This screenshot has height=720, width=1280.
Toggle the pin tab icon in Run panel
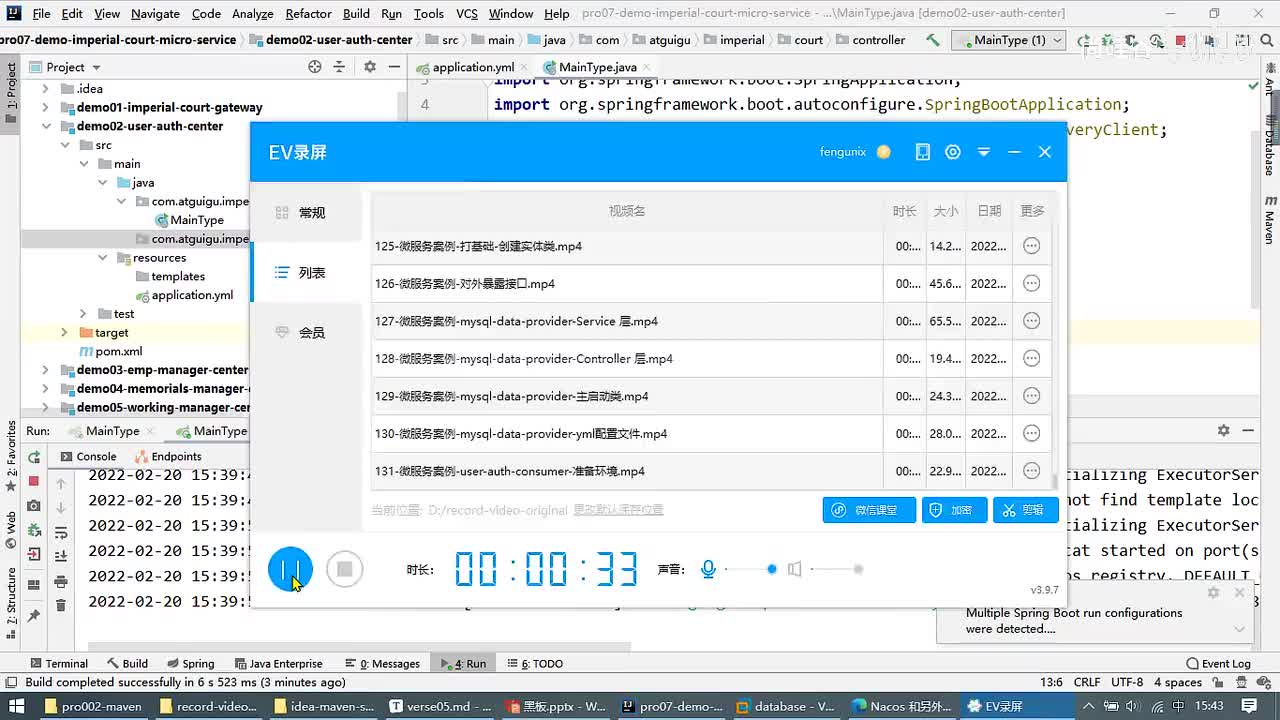34,617
